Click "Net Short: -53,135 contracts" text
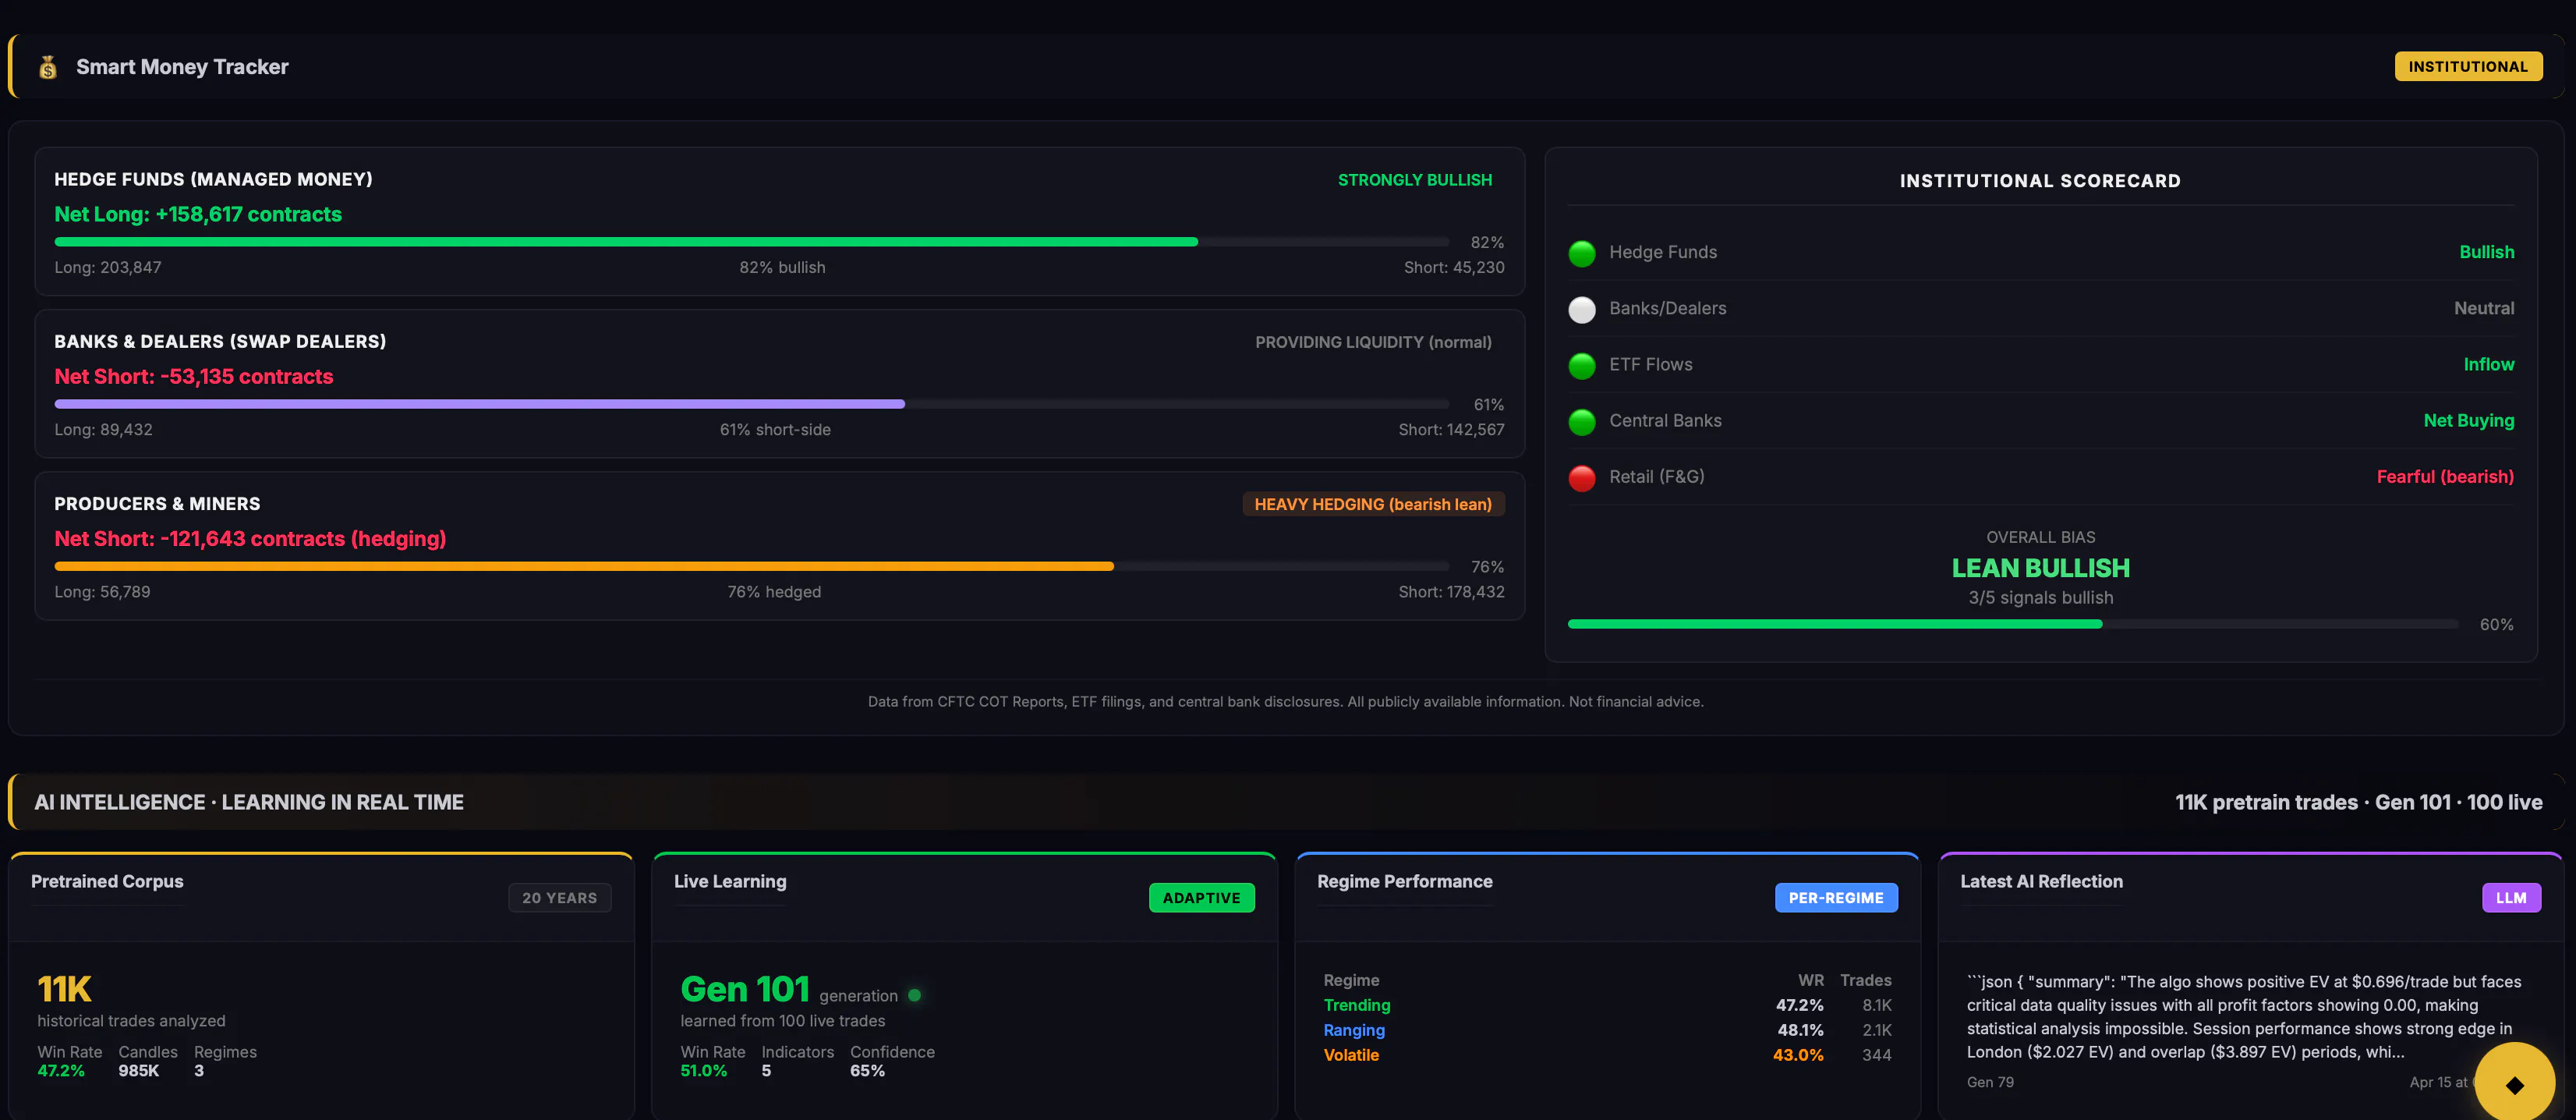 click(194, 376)
